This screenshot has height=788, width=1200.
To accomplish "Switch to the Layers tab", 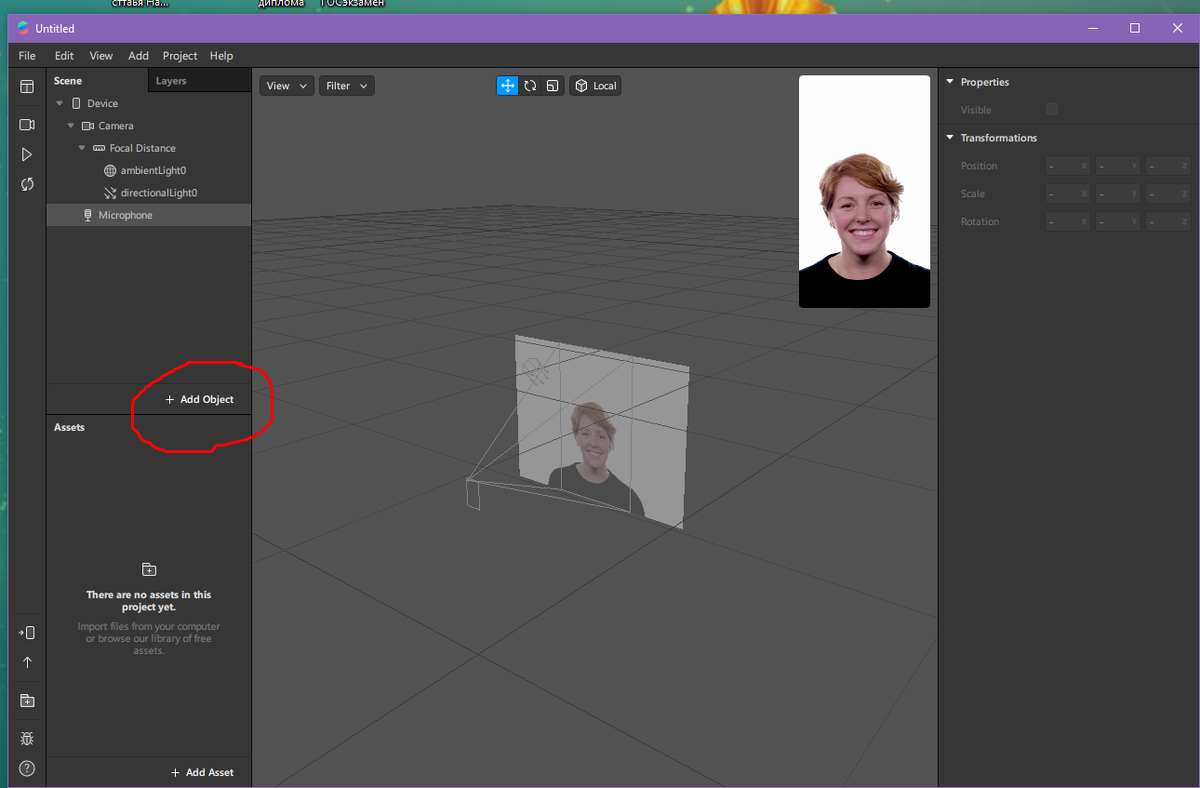I will coord(199,81).
